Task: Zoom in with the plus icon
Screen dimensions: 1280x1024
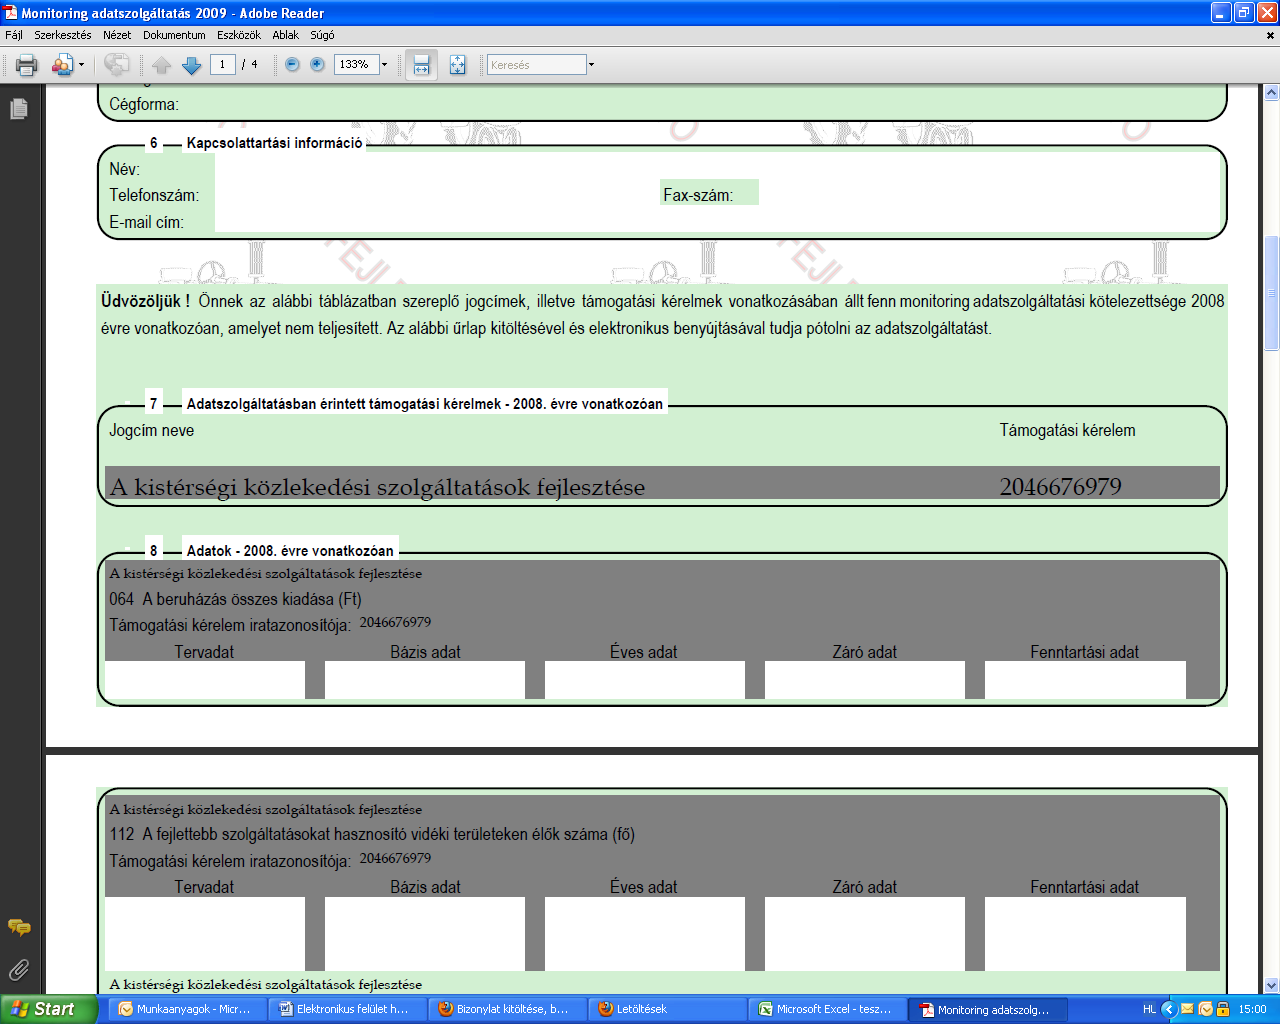Action: 317,64
